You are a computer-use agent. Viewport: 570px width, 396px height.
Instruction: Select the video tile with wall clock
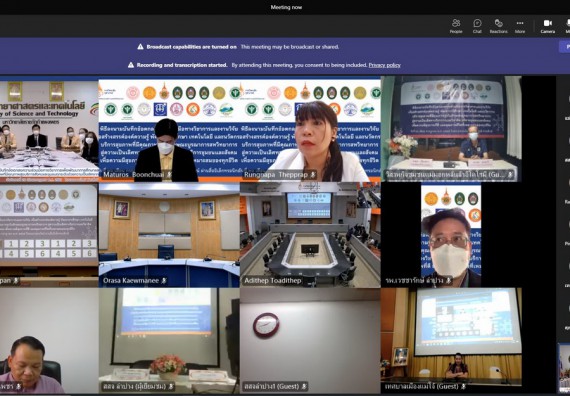pyautogui.click(x=310, y=340)
